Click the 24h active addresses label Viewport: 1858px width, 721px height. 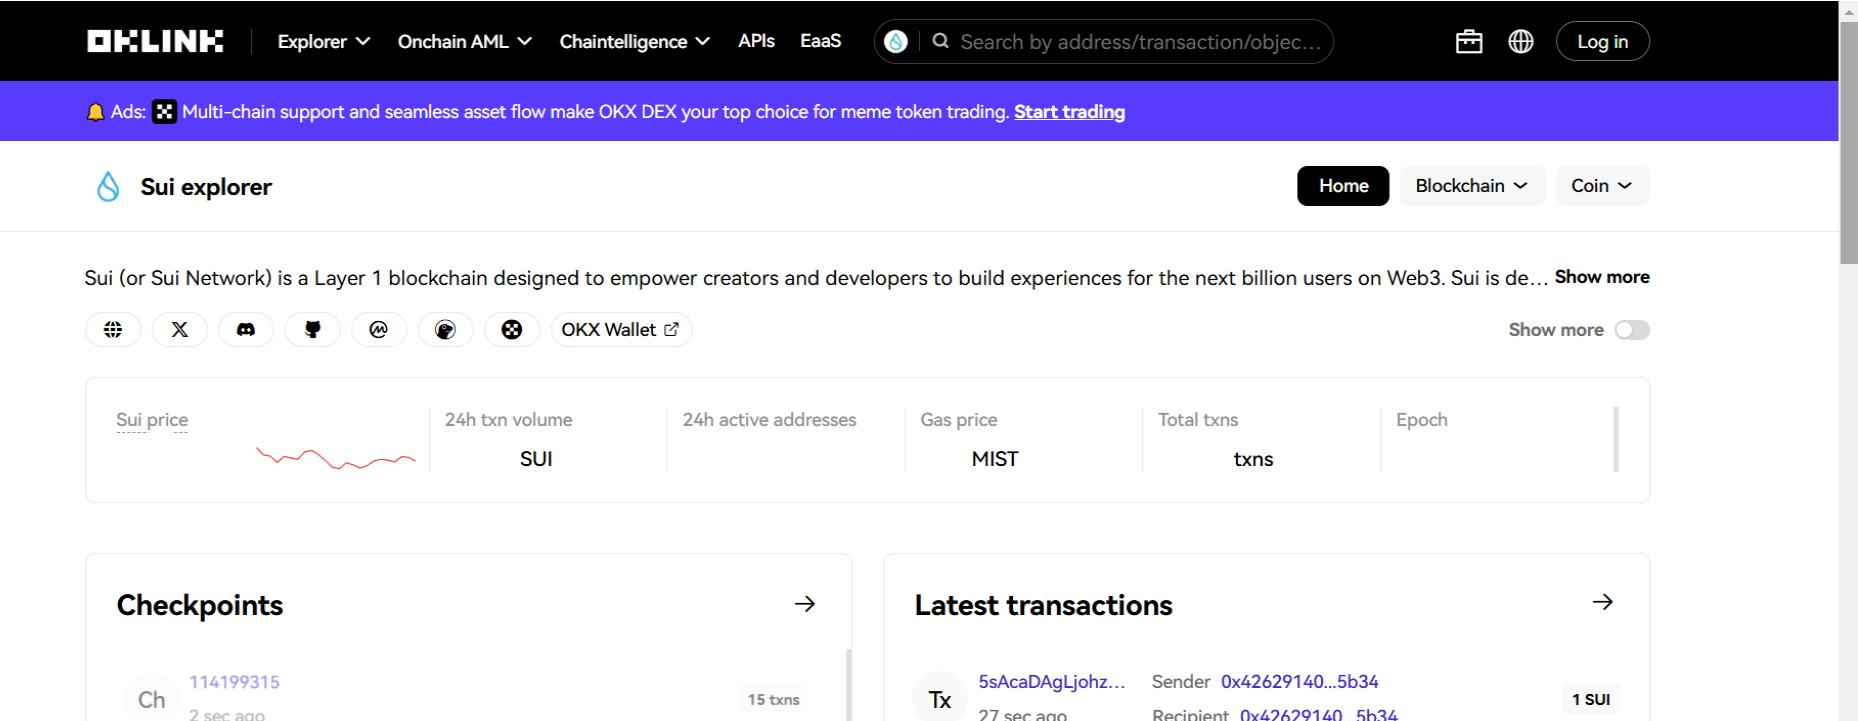click(769, 420)
